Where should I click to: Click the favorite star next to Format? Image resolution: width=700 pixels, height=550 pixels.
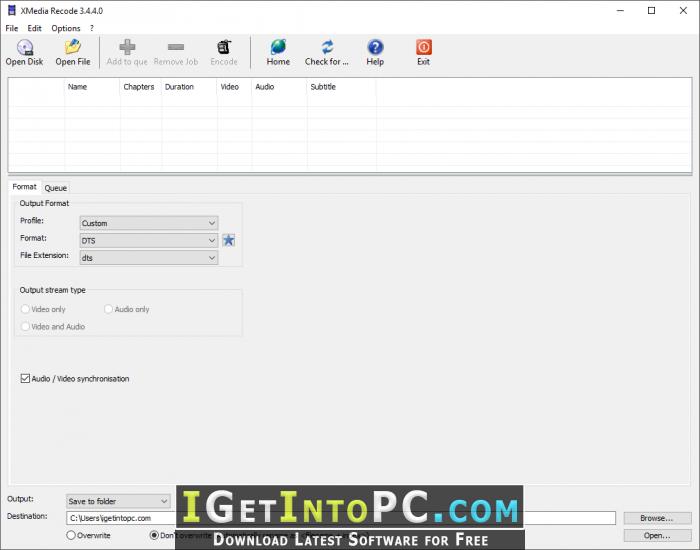[x=229, y=240]
